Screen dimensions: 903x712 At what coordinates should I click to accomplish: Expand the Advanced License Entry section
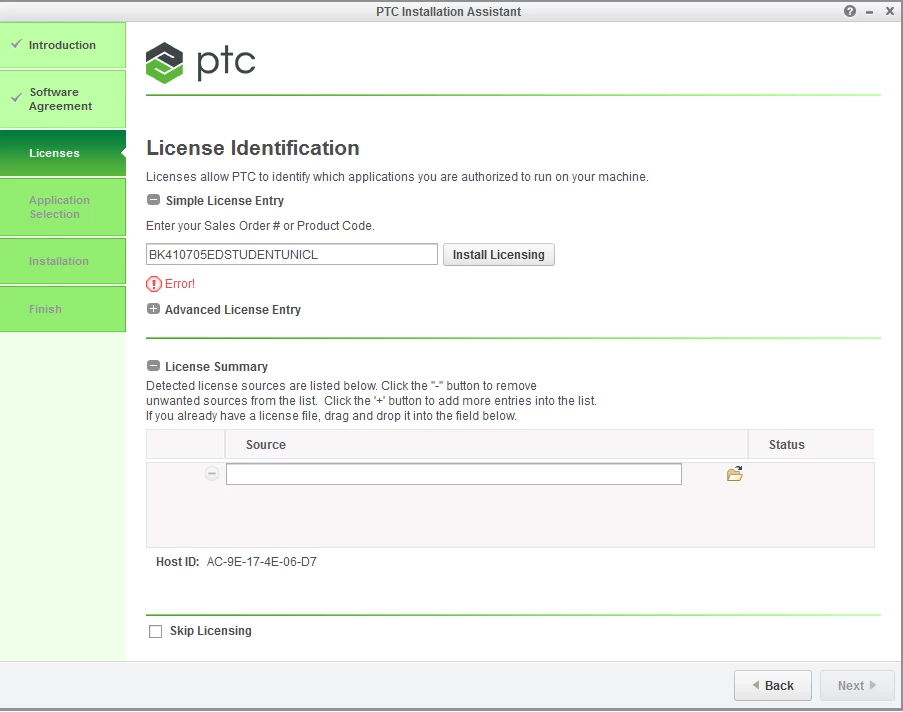pos(153,309)
